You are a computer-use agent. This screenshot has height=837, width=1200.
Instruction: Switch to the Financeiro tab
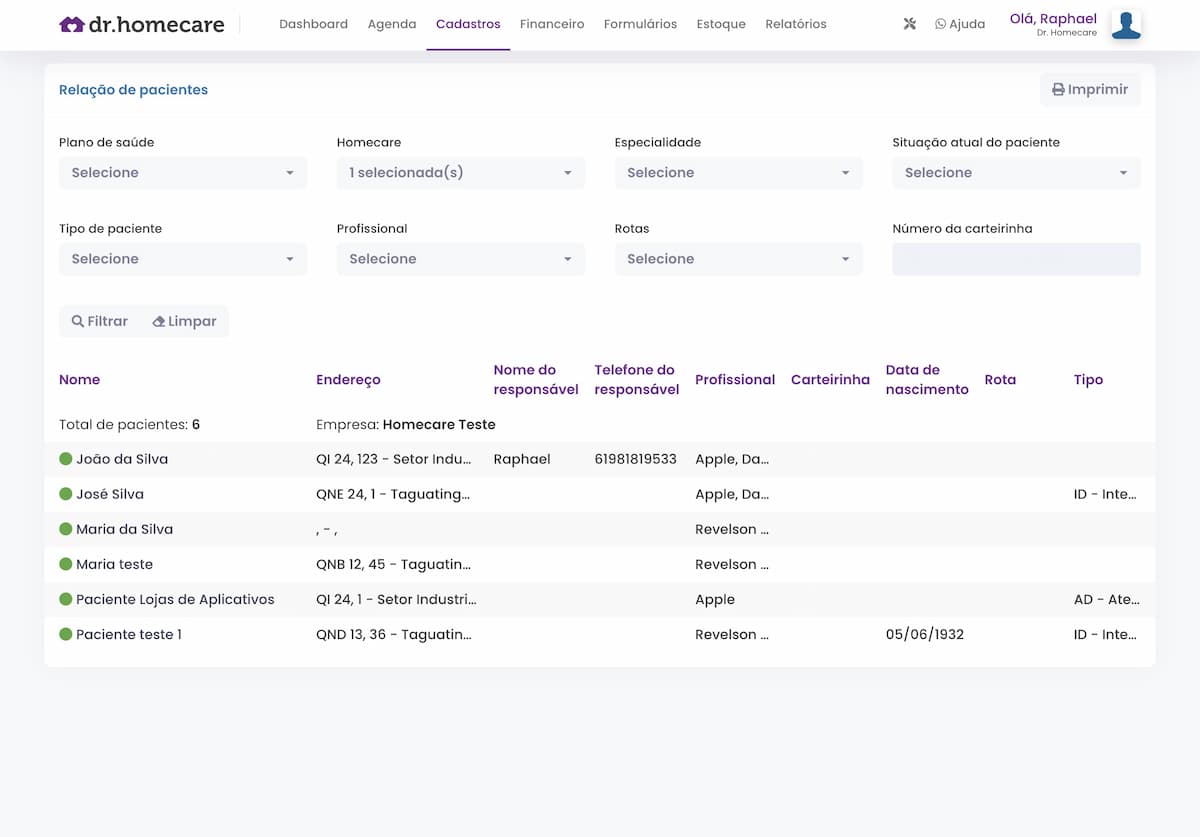(x=552, y=23)
